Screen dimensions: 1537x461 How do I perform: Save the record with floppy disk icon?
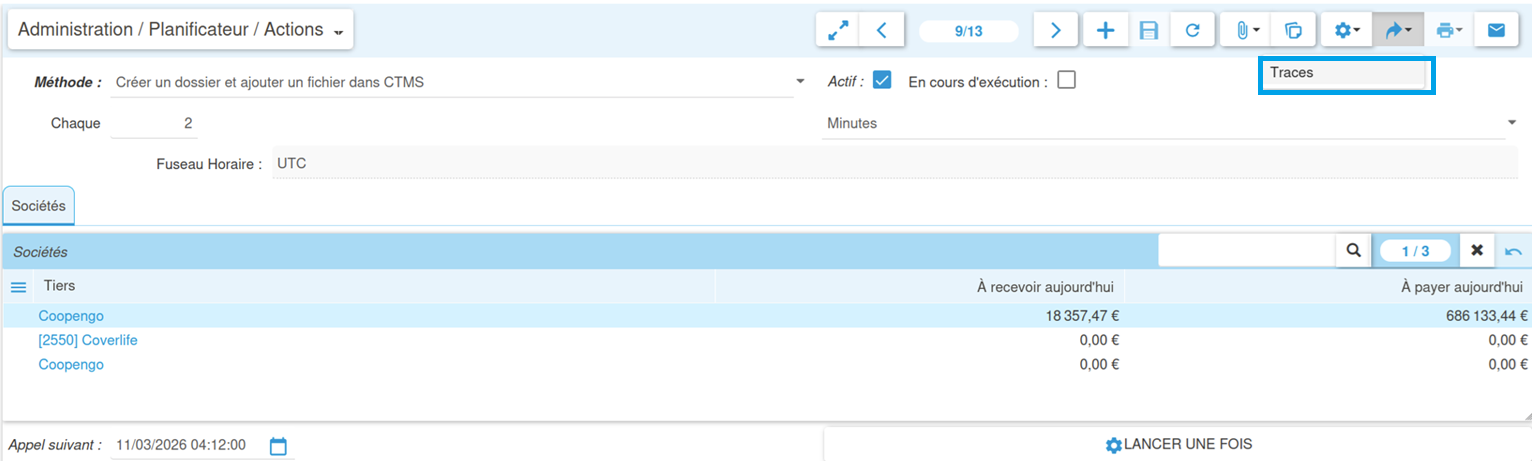coord(1148,30)
